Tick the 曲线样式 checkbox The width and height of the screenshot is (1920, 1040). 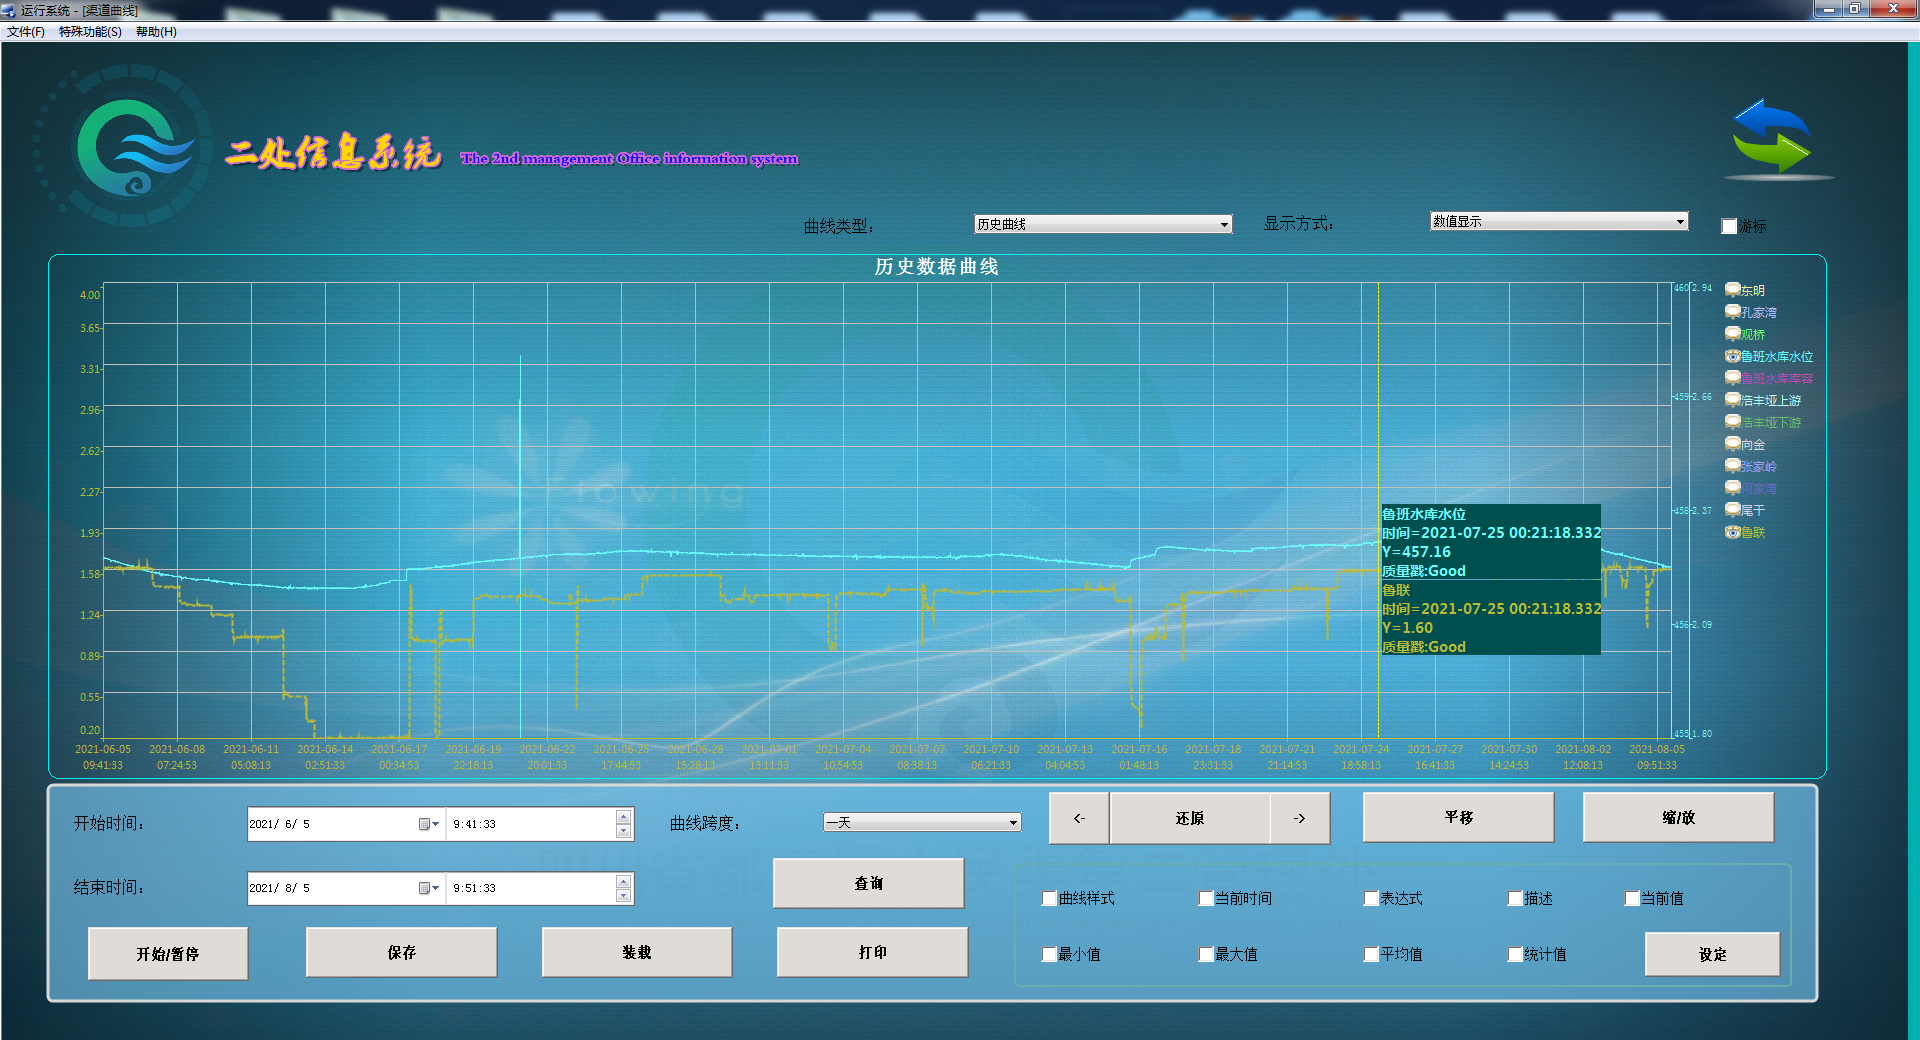click(x=1049, y=899)
